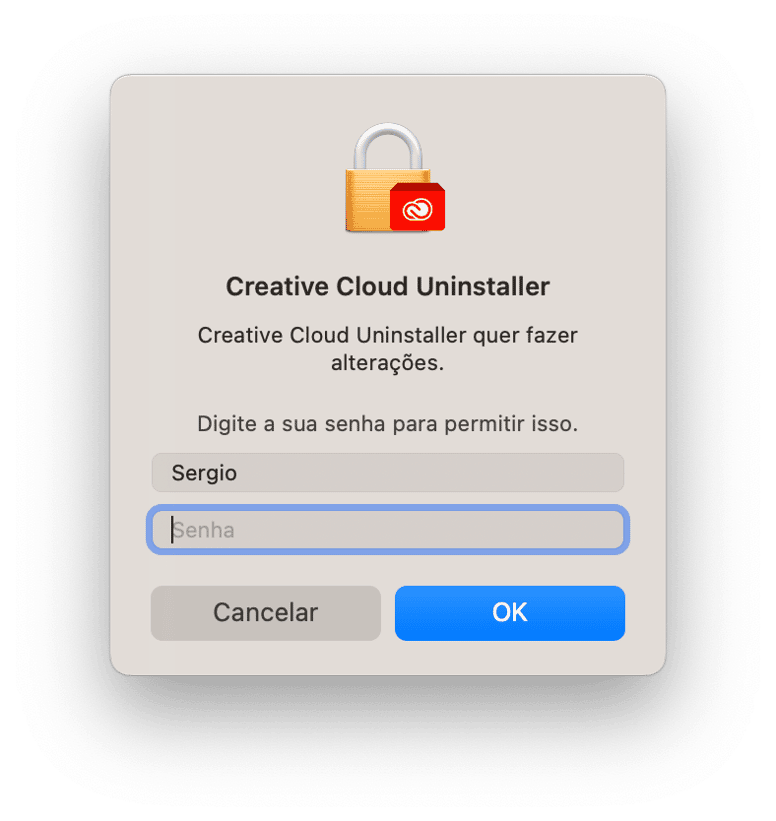776x821 pixels.
Task: Click the empty right side of the username field
Action: (x=471, y=473)
